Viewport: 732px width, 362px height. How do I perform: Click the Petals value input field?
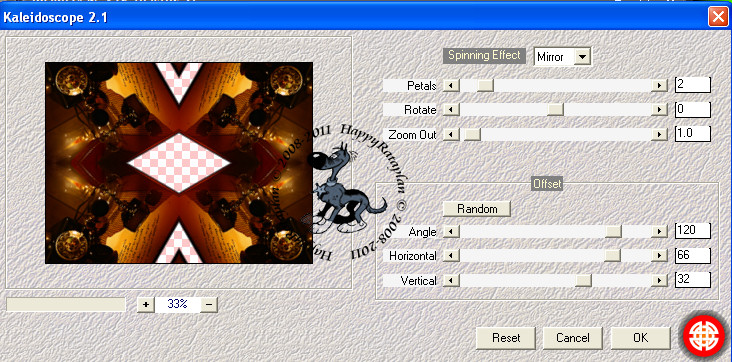tap(693, 85)
